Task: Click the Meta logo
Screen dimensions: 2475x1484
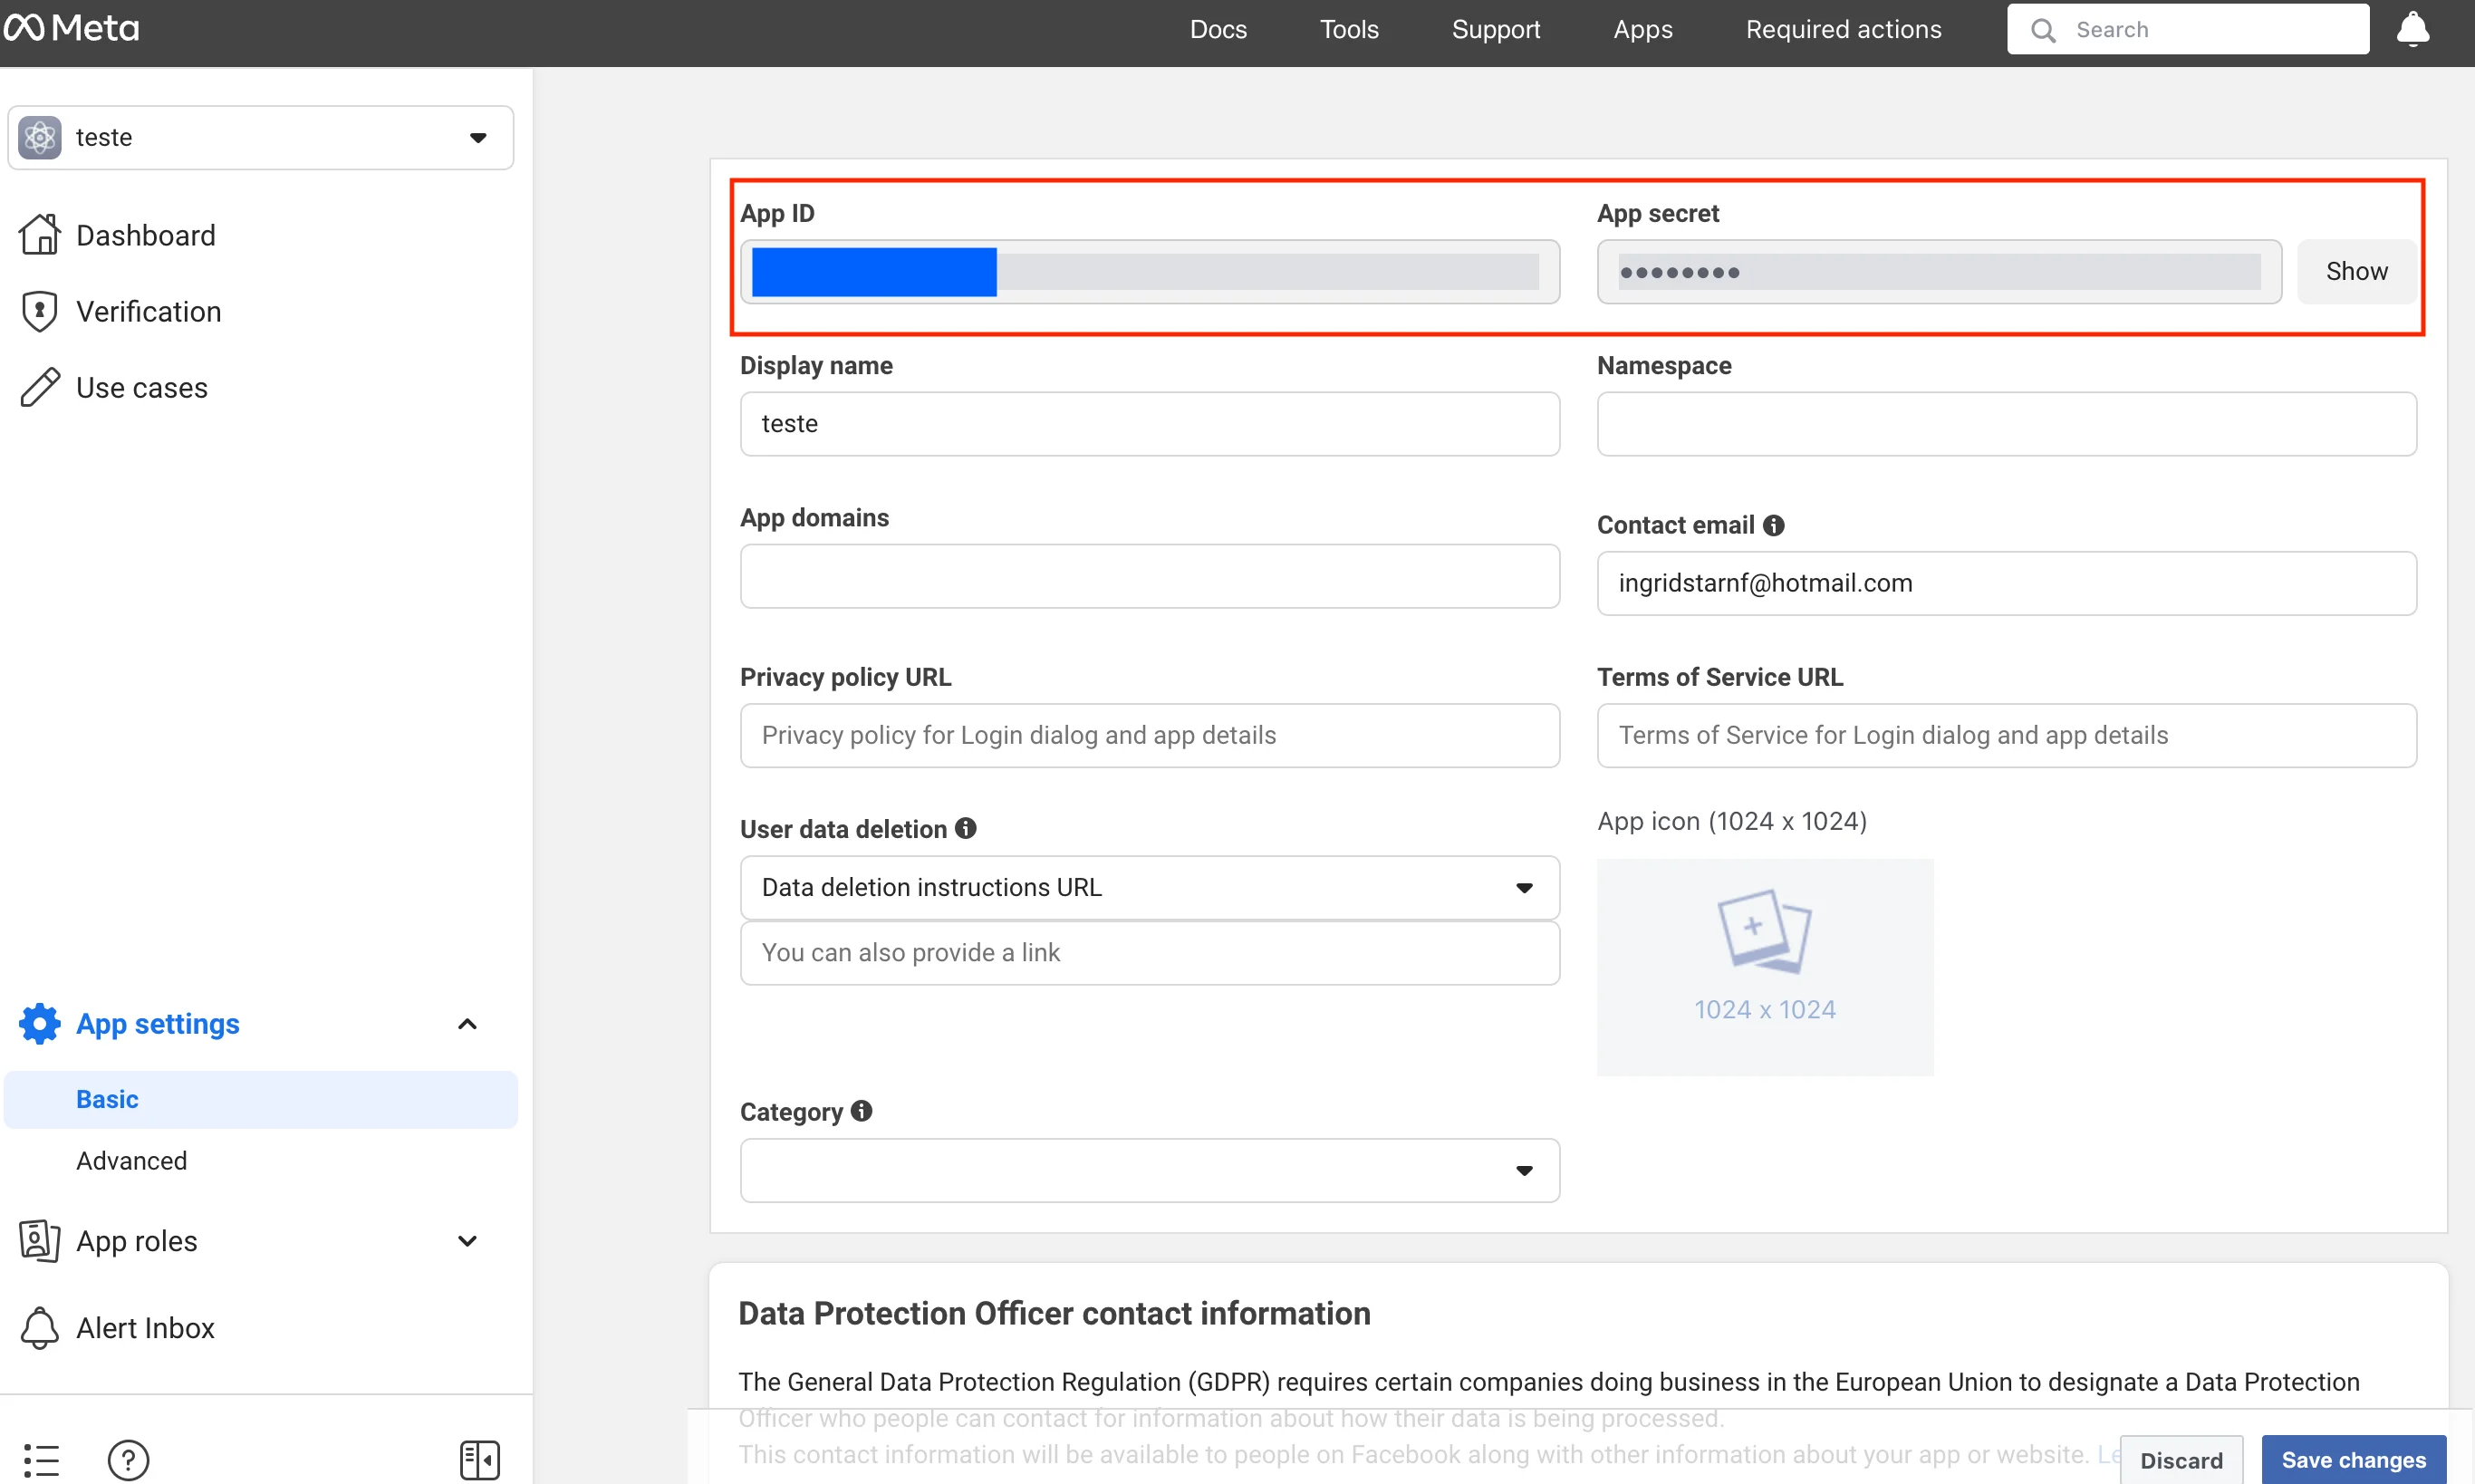Action: 72,28
